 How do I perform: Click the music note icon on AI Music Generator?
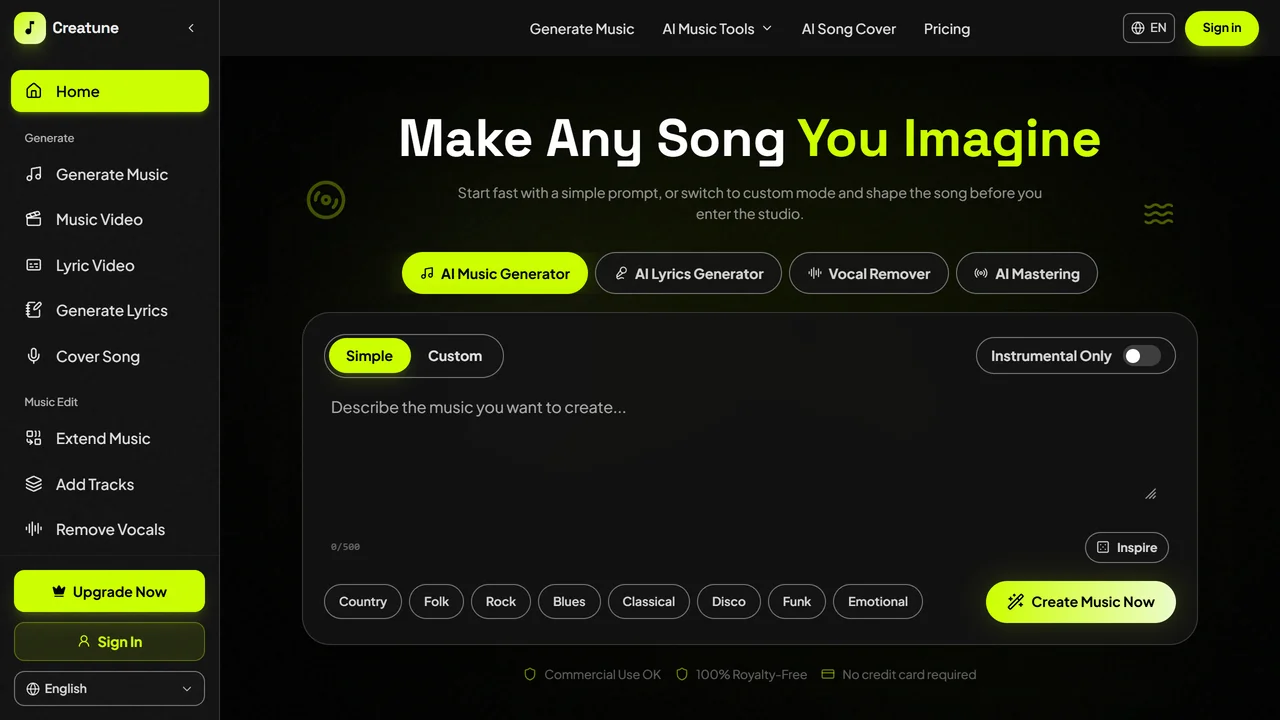pos(427,273)
